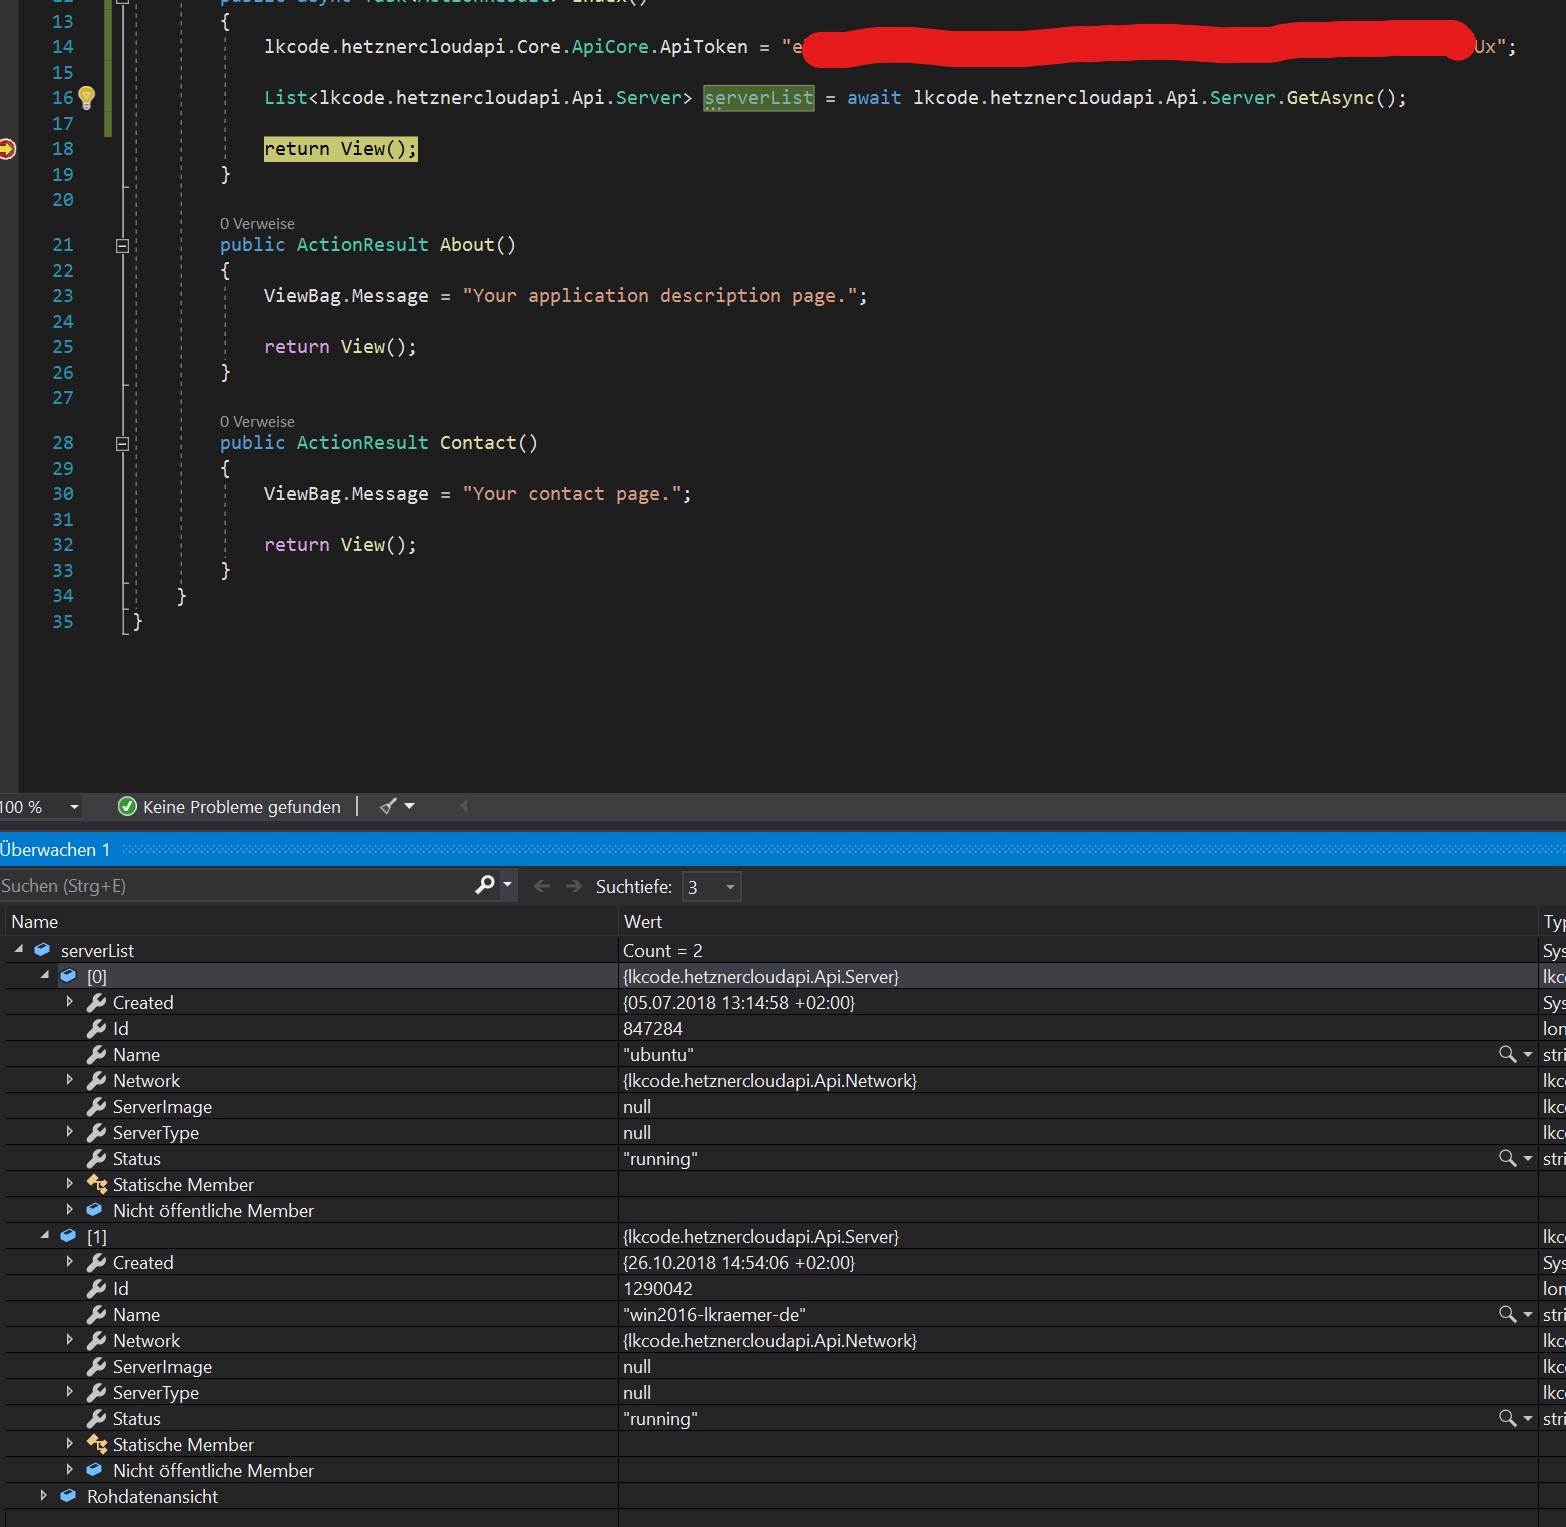Image resolution: width=1566 pixels, height=1527 pixels.
Task: Click the magnifier search icon in the watch window
Action: click(485, 885)
